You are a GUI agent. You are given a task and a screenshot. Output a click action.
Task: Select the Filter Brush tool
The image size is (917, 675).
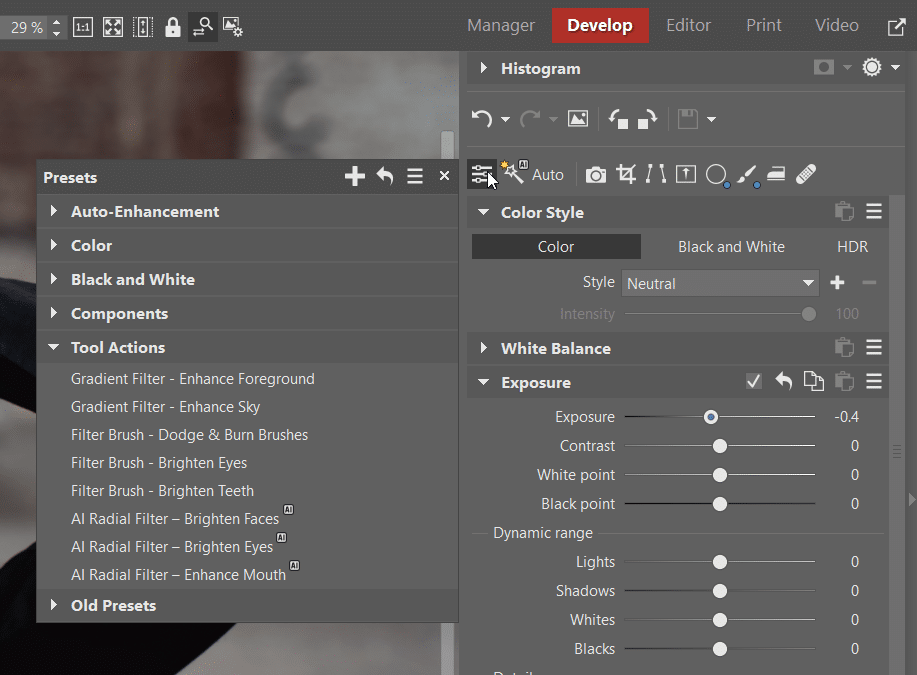pos(746,174)
